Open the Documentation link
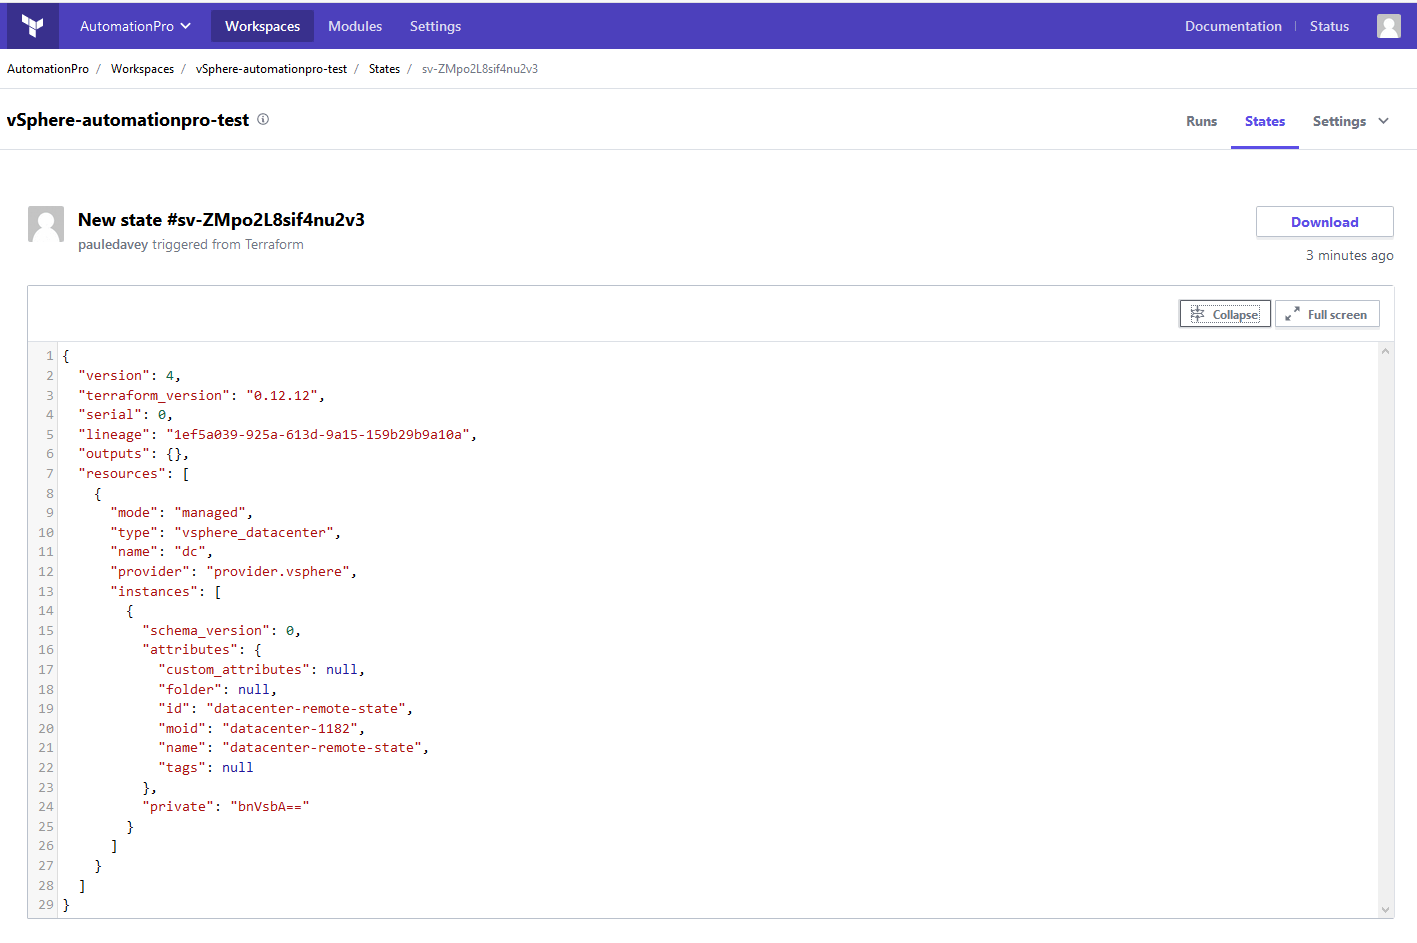 click(1233, 26)
